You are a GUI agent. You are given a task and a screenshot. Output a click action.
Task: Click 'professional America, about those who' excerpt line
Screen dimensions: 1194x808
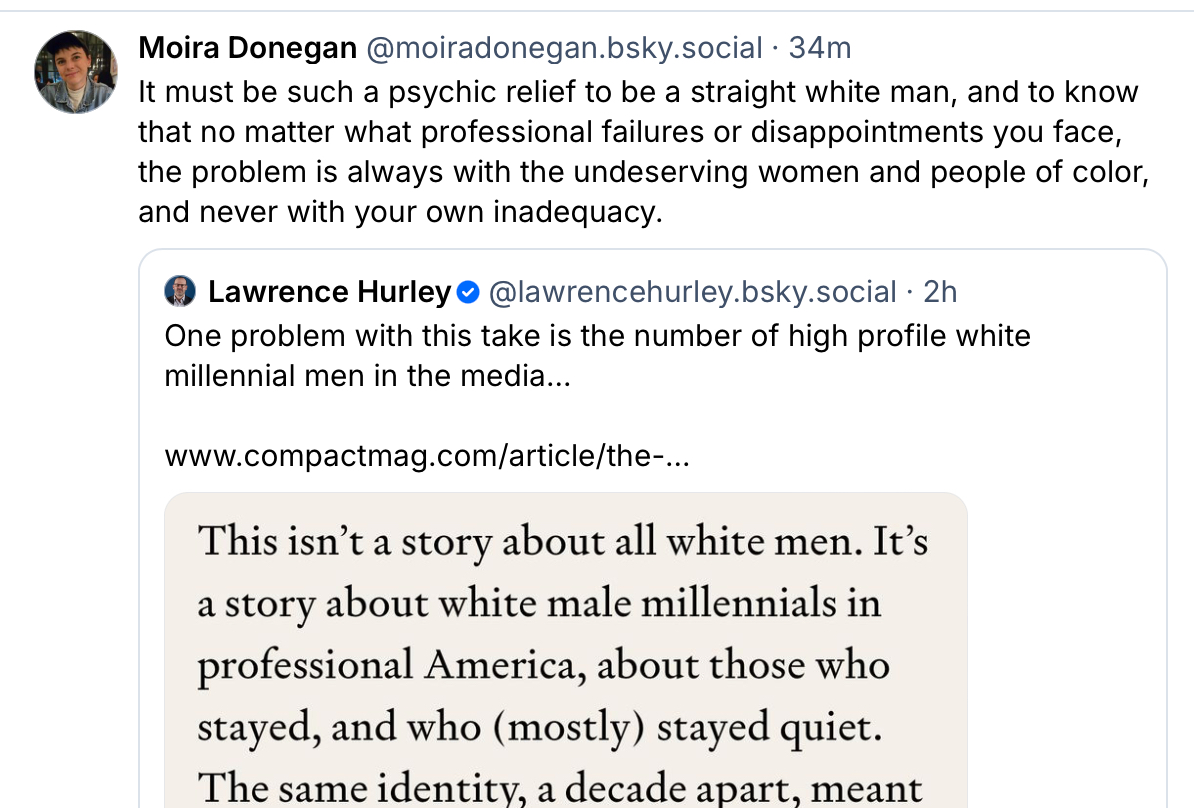[x=543, y=665]
